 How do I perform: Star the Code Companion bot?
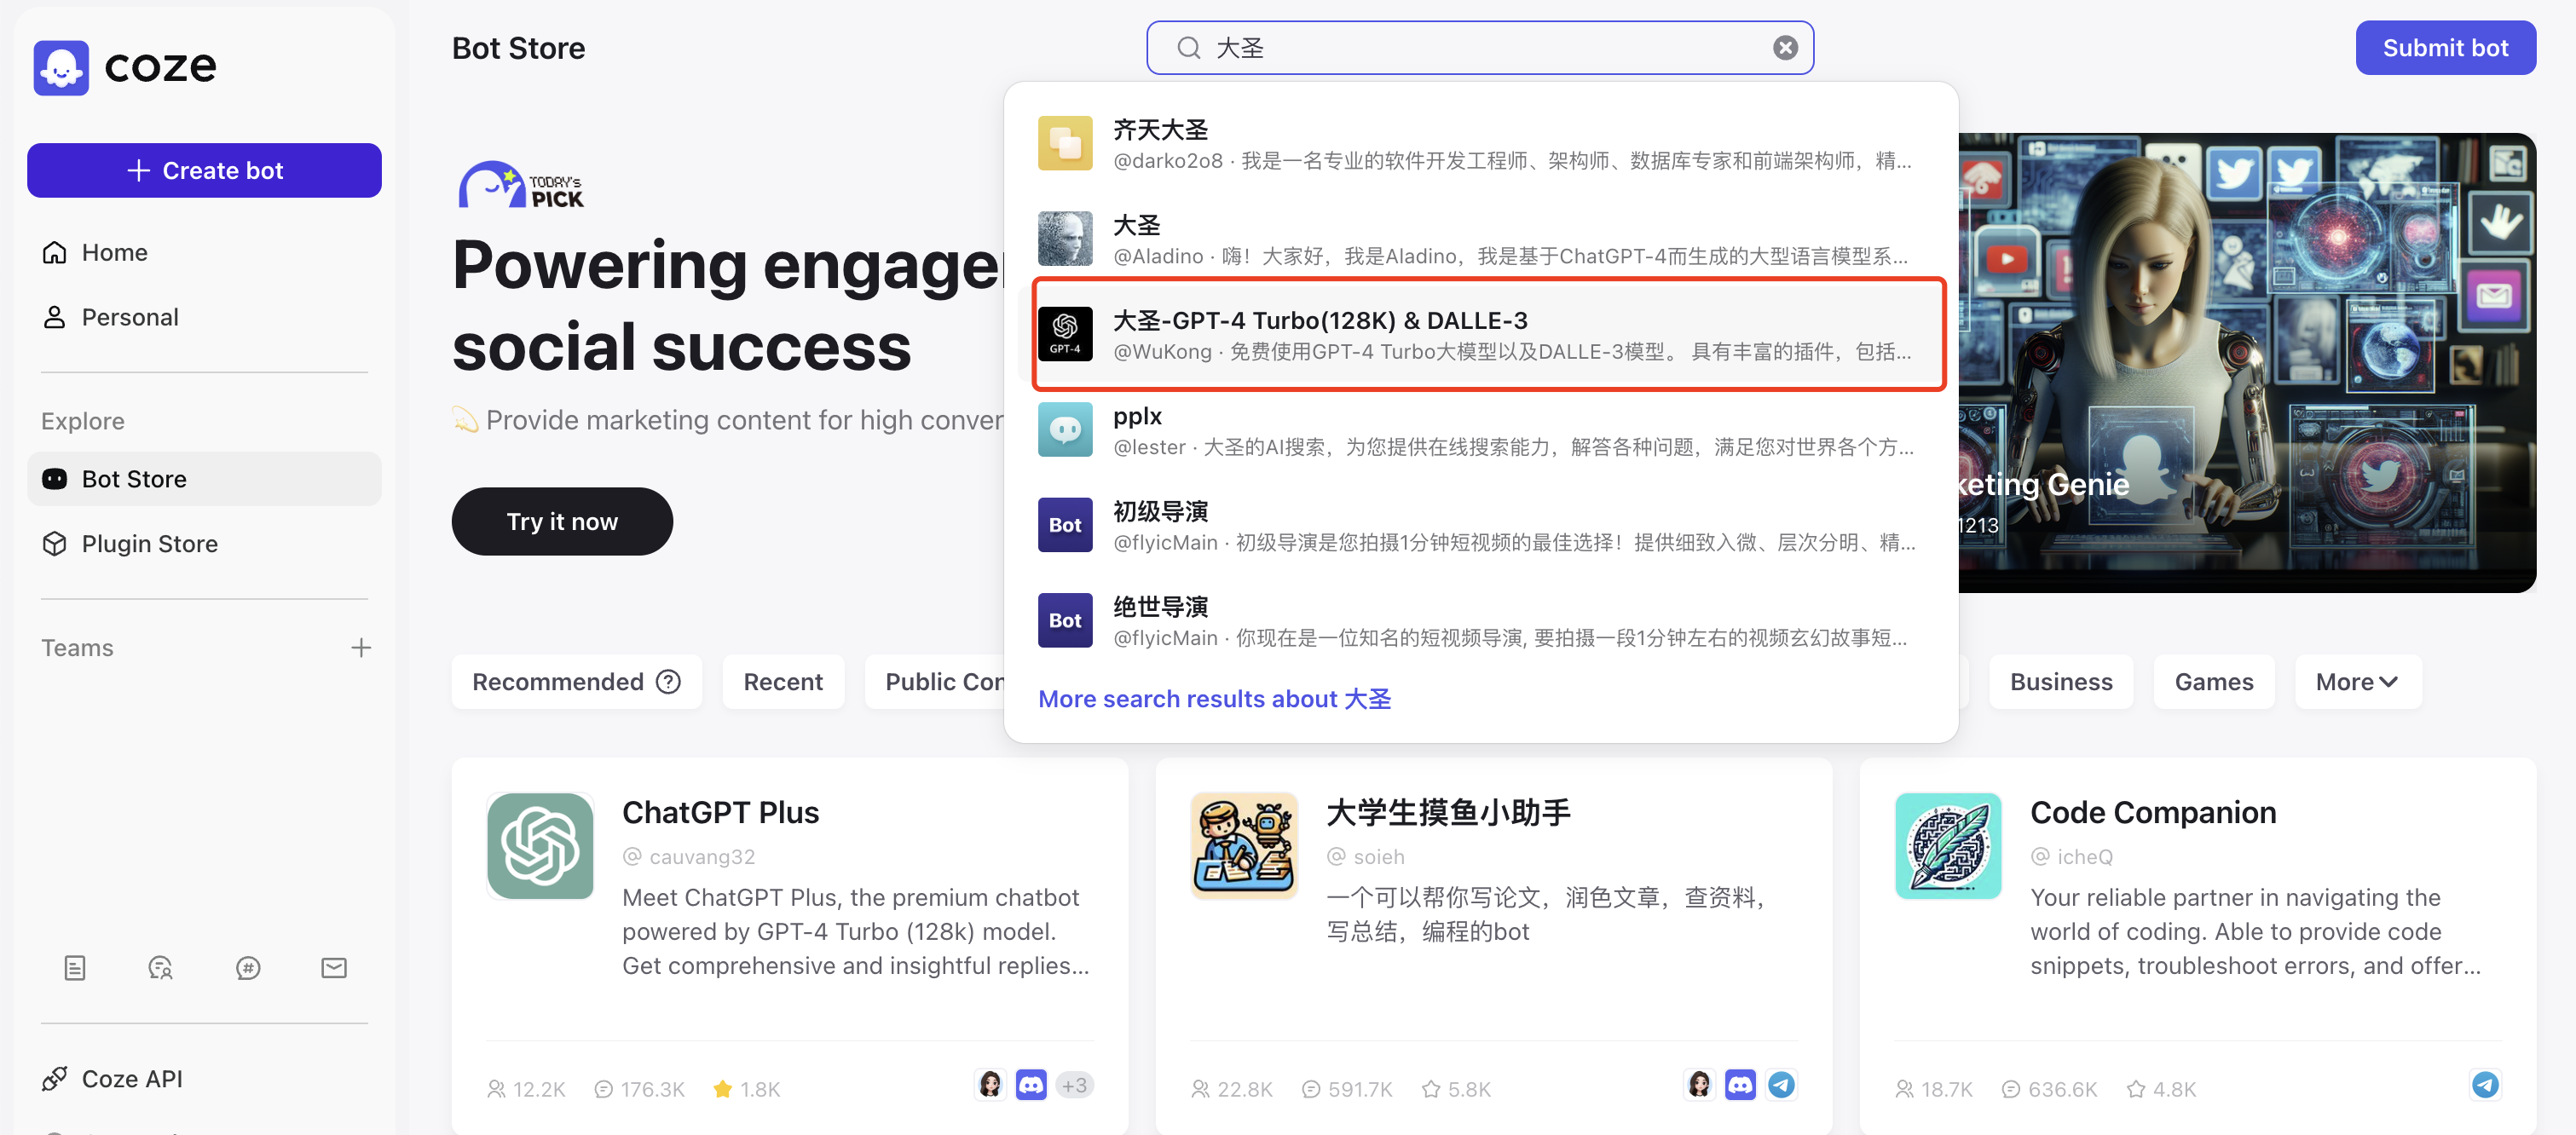click(2136, 1089)
